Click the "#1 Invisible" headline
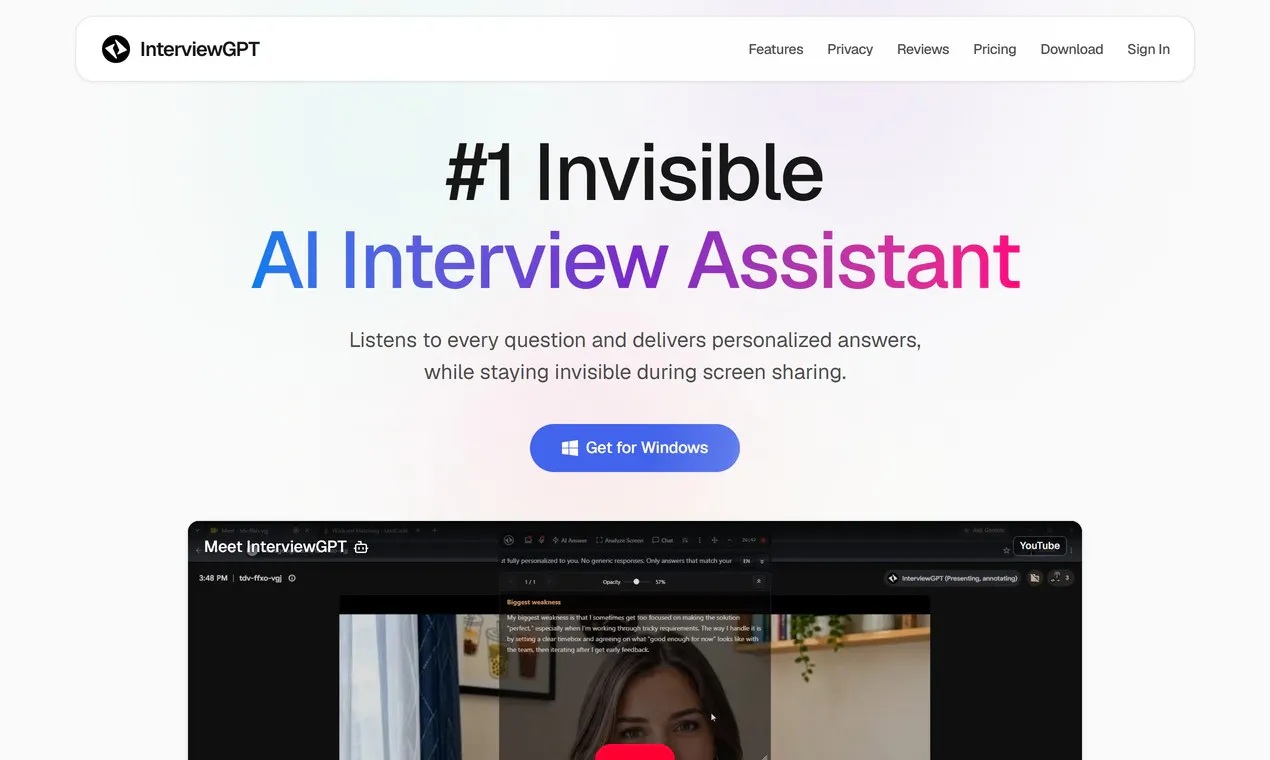The width and height of the screenshot is (1270, 760). pyautogui.click(x=635, y=173)
